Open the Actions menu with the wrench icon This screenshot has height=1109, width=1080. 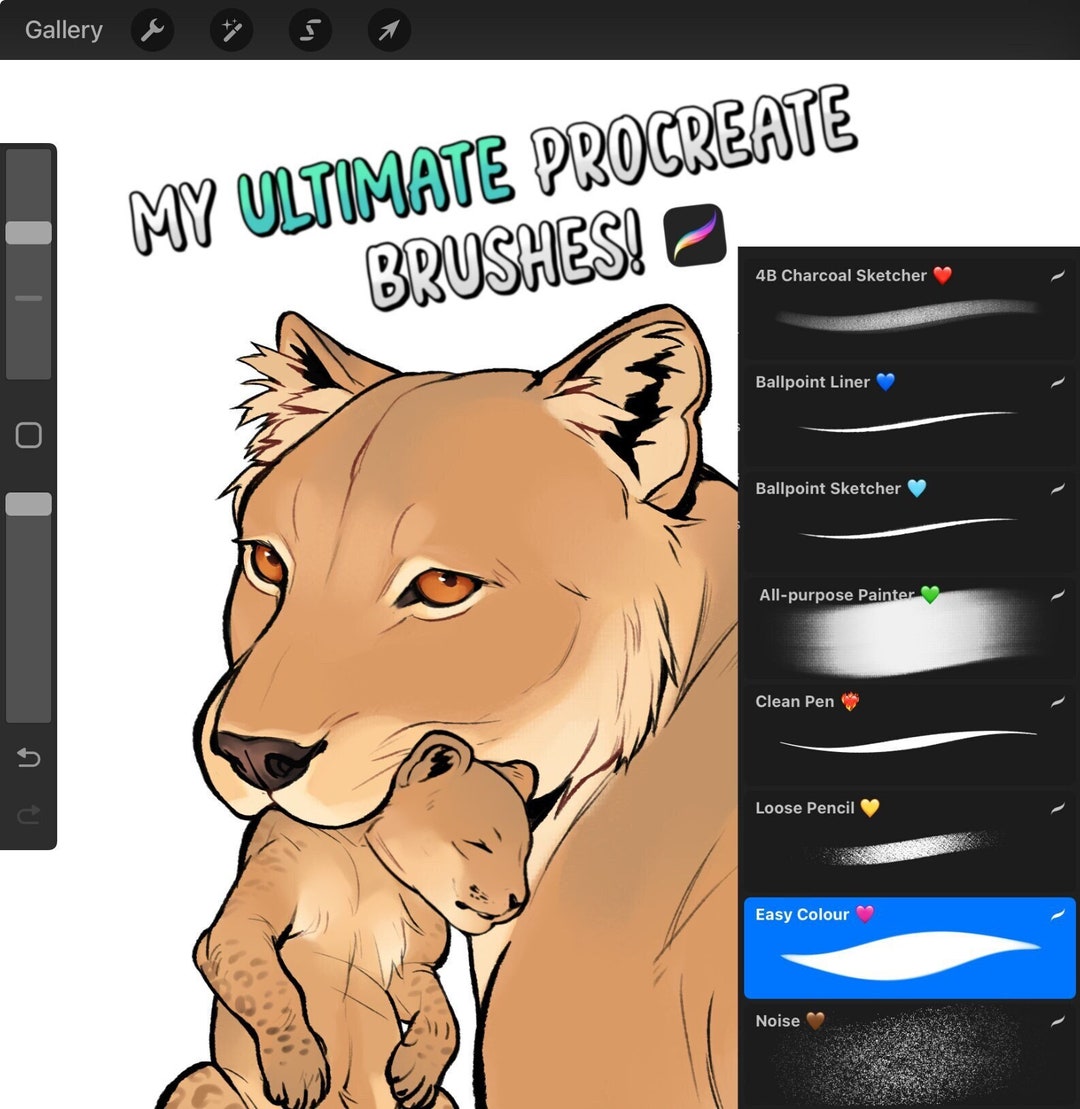(152, 30)
